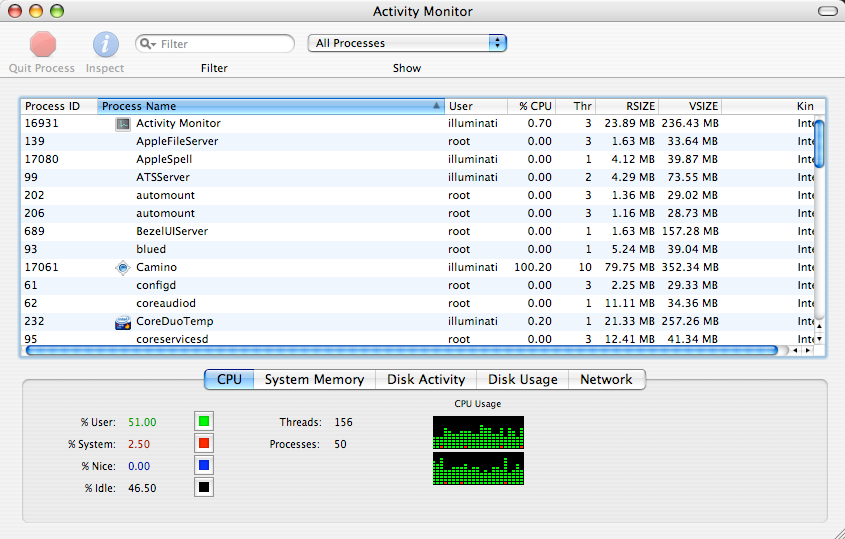Click process ID 17061
This screenshot has width=845, height=539.
(x=41, y=267)
